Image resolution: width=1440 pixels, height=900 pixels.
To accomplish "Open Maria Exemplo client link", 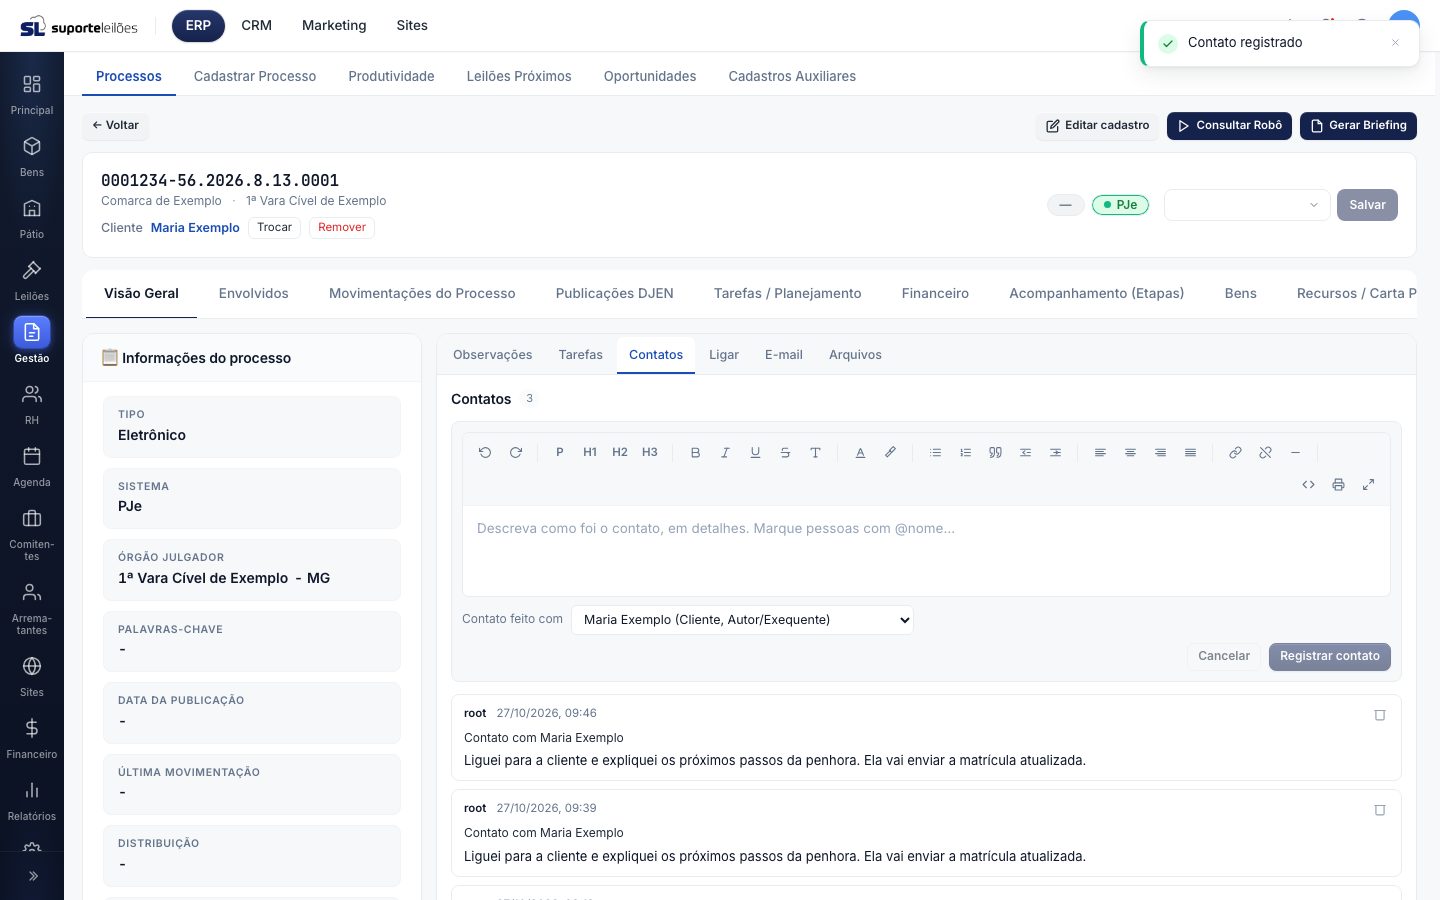I will coord(195,228).
